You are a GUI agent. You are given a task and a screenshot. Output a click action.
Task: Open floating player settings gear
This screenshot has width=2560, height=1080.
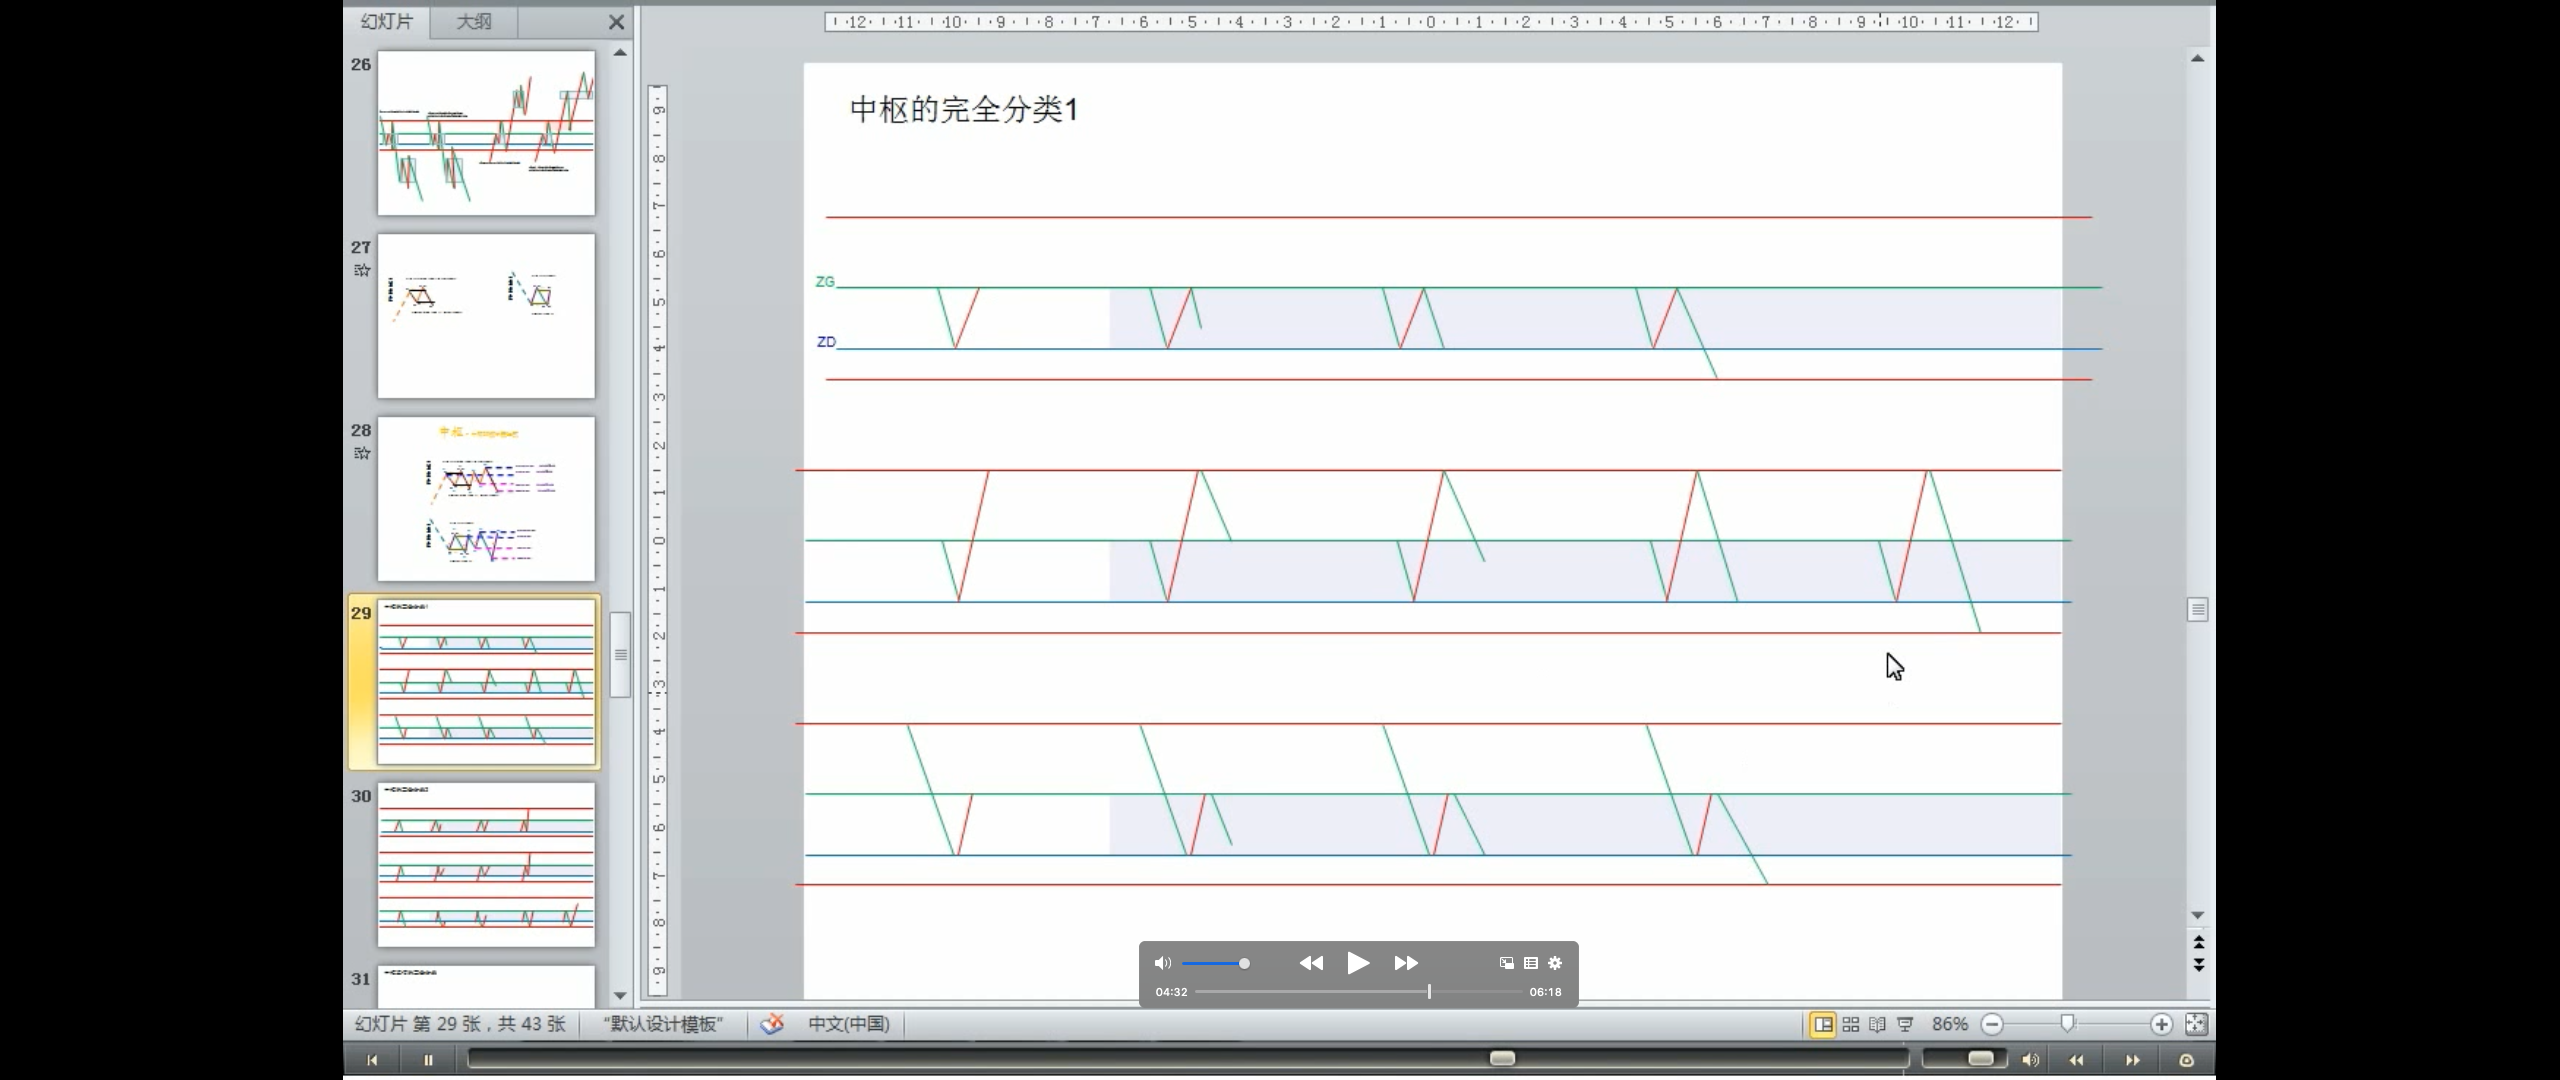[1555, 963]
